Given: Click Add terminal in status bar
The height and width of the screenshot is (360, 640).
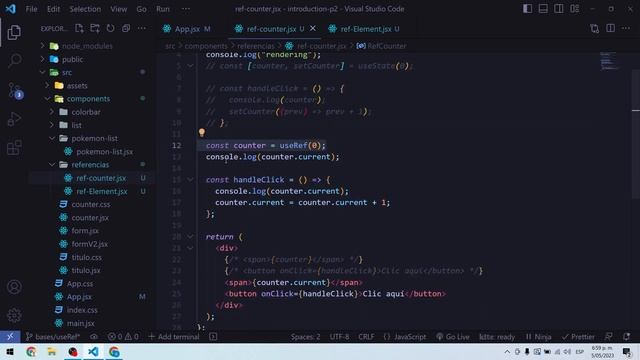Looking at the screenshot, I should pyautogui.click(x=174, y=337).
